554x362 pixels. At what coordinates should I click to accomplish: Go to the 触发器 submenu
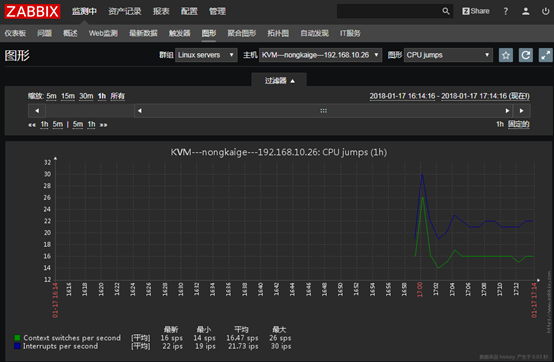179,33
